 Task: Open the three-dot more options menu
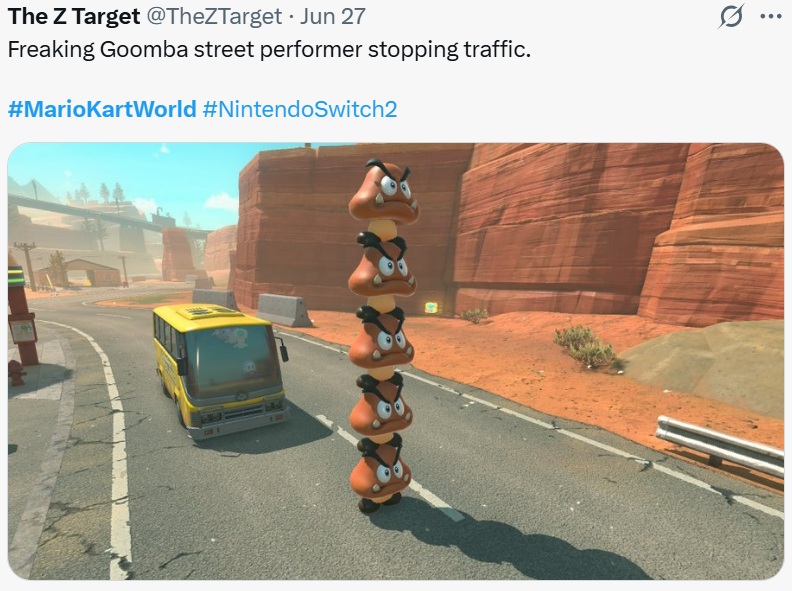(770, 16)
